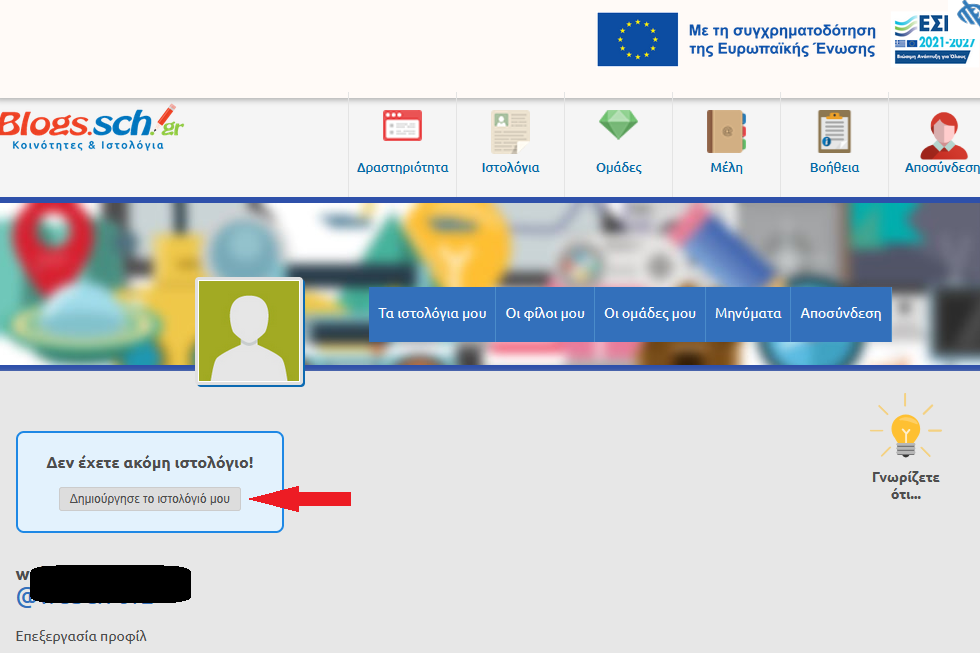Screen dimensions: 980x653
Task: Click the redacted username handle
Action: click(x=103, y=597)
